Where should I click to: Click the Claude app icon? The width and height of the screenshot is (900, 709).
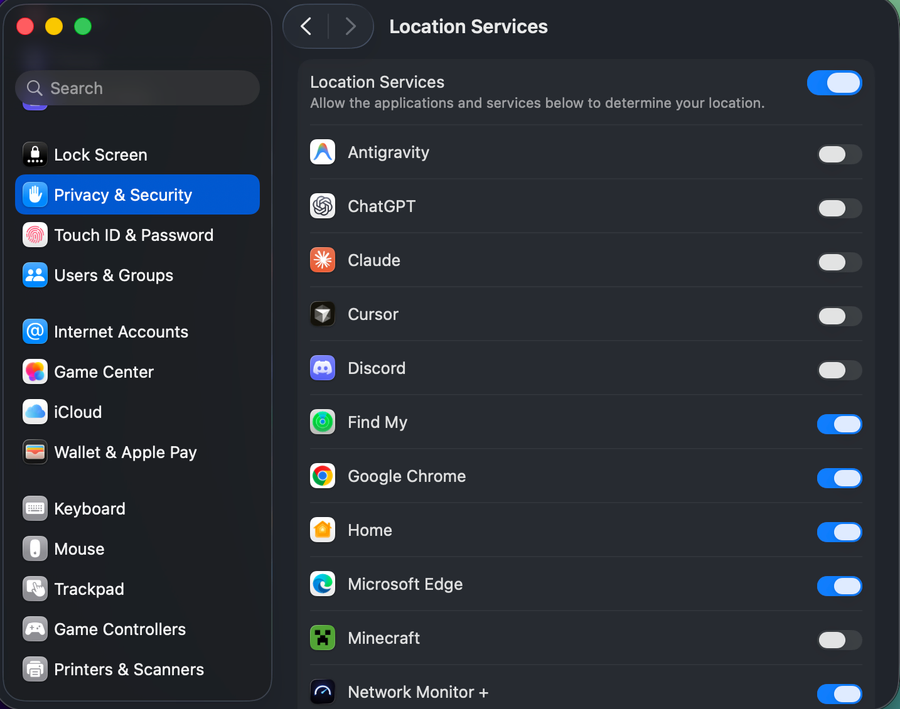click(x=323, y=260)
